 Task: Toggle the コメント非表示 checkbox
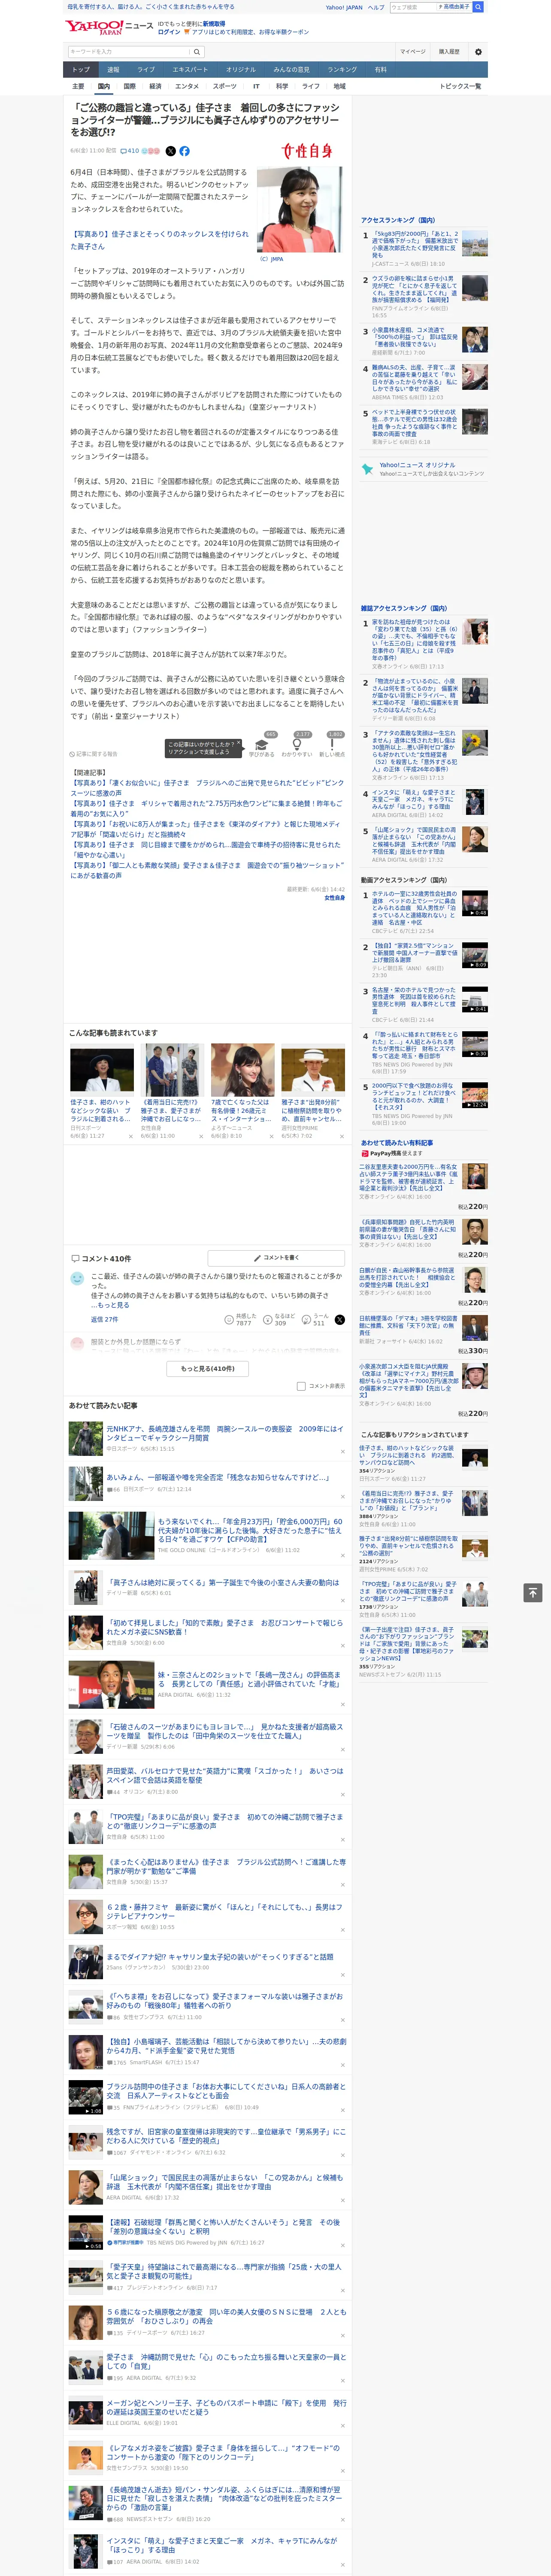tap(301, 1386)
